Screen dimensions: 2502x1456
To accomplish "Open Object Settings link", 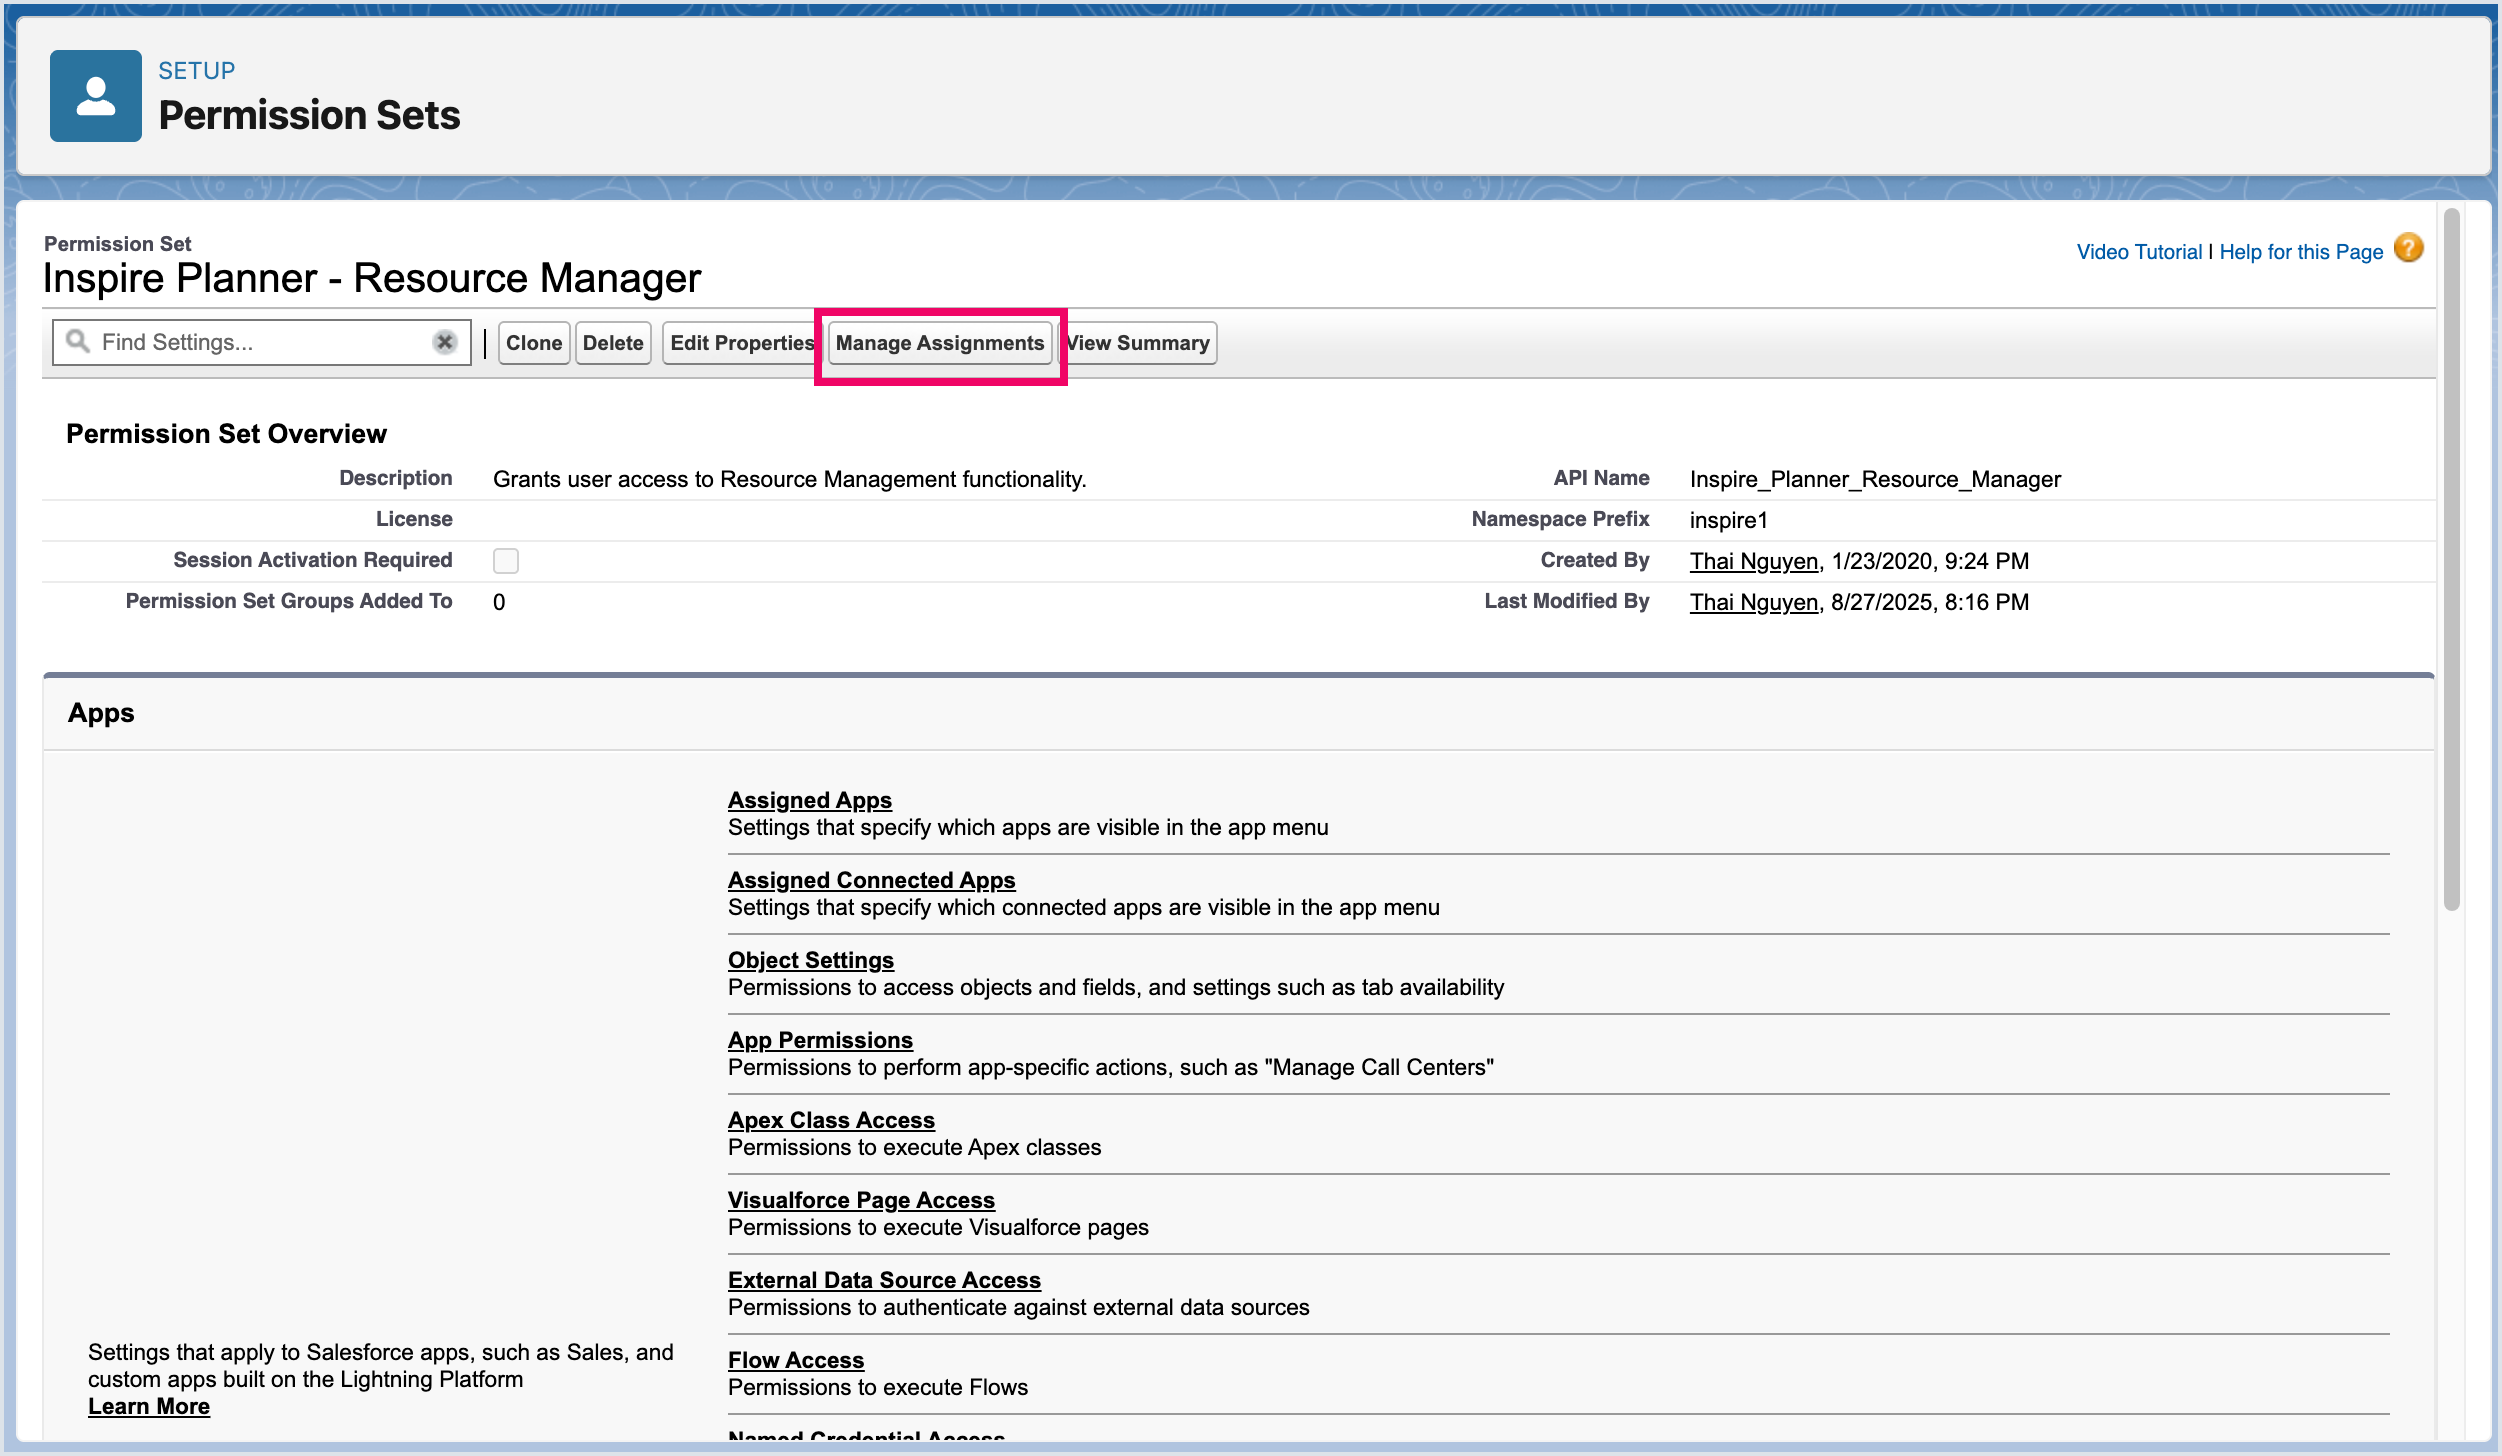I will (x=810, y=960).
